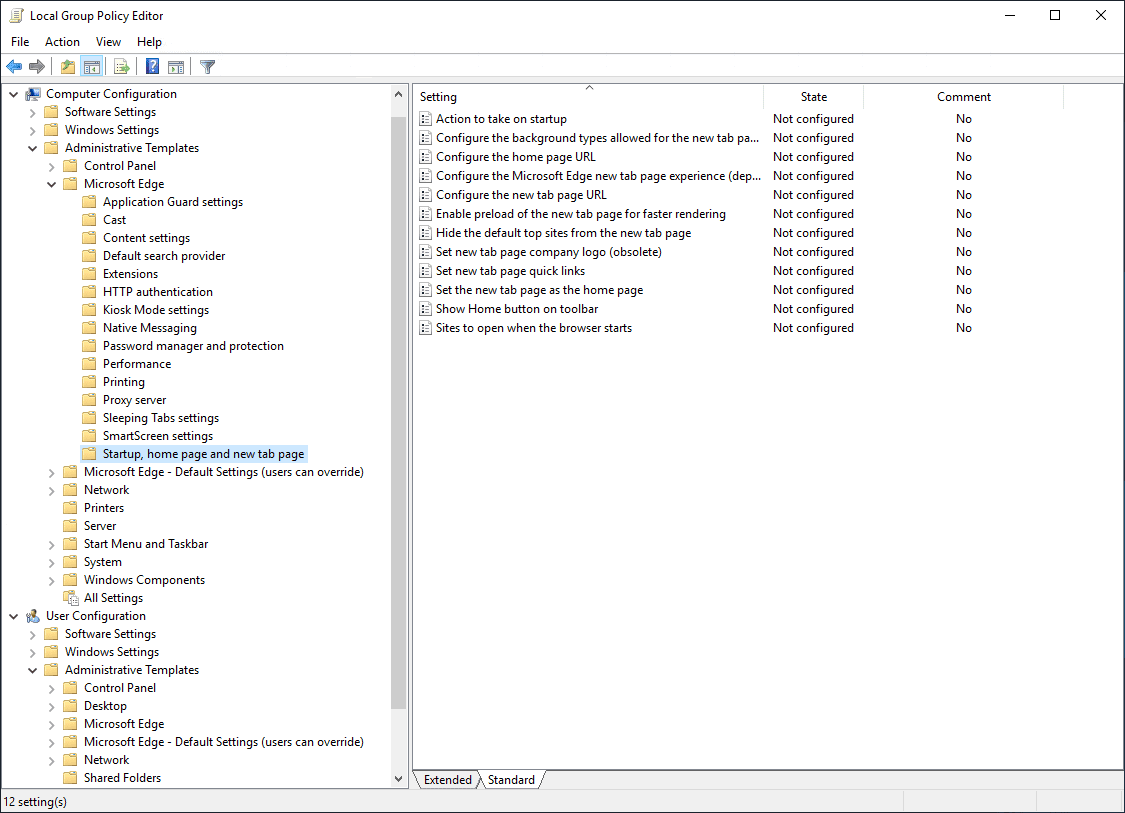Expand Software Settings under Computer Configuration
This screenshot has width=1125, height=813.
click(32, 112)
